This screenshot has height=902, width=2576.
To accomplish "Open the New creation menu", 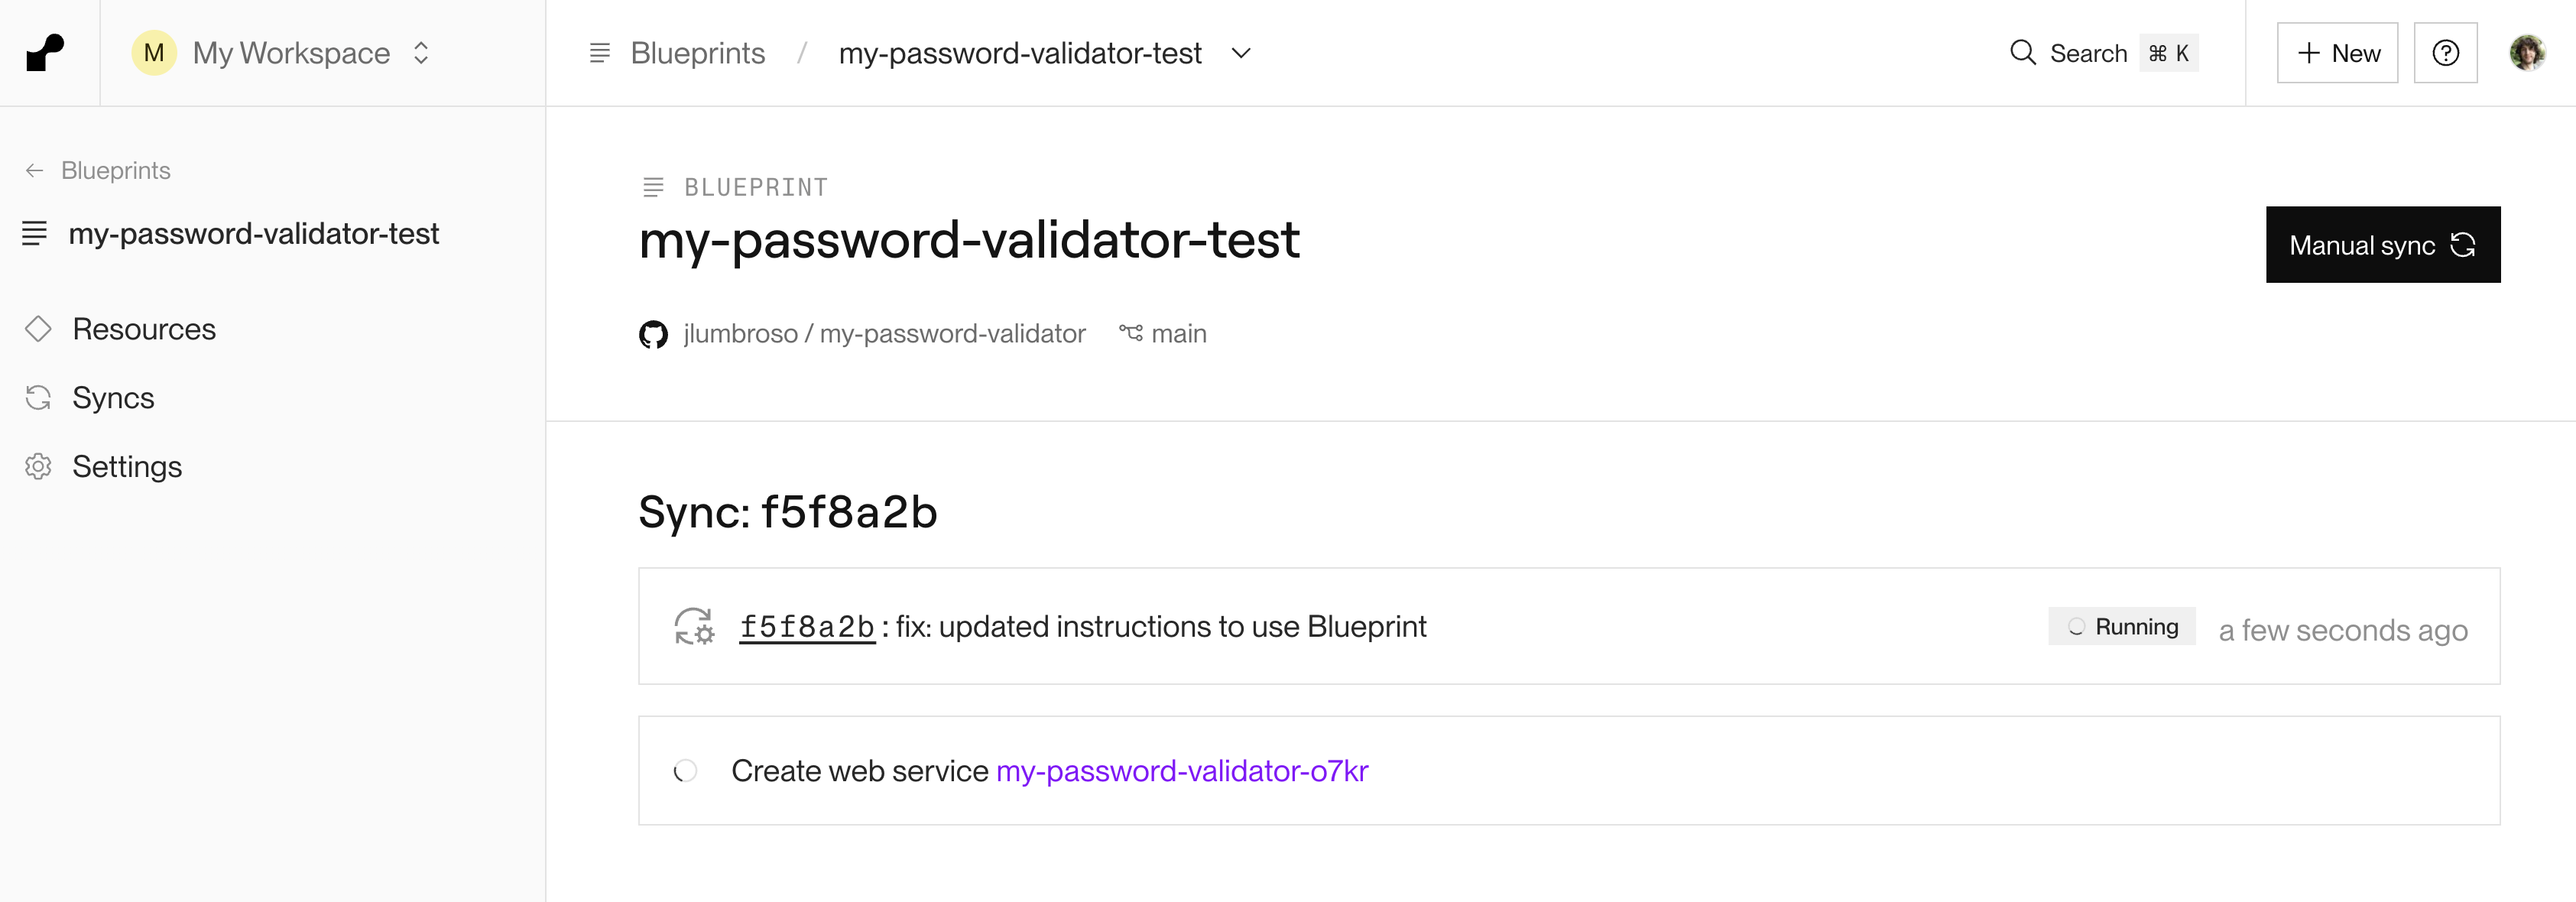I will point(2337,53).
